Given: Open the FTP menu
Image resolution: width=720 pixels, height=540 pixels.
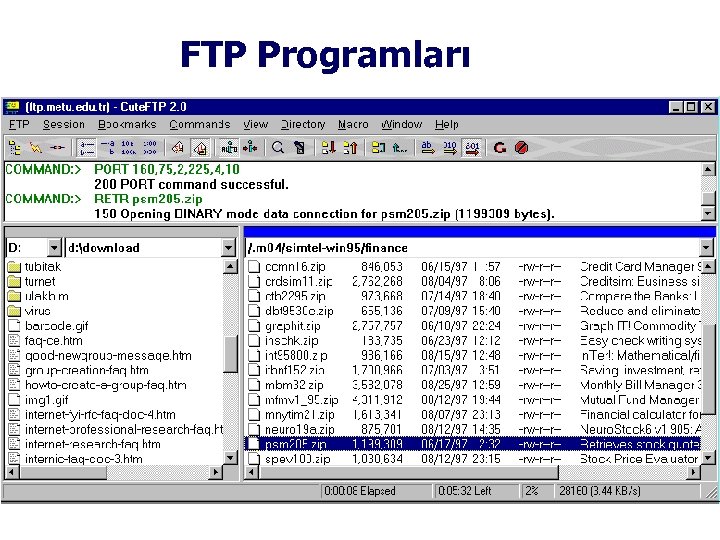Looking at the screenshot, I should click(x=19, y=124).
